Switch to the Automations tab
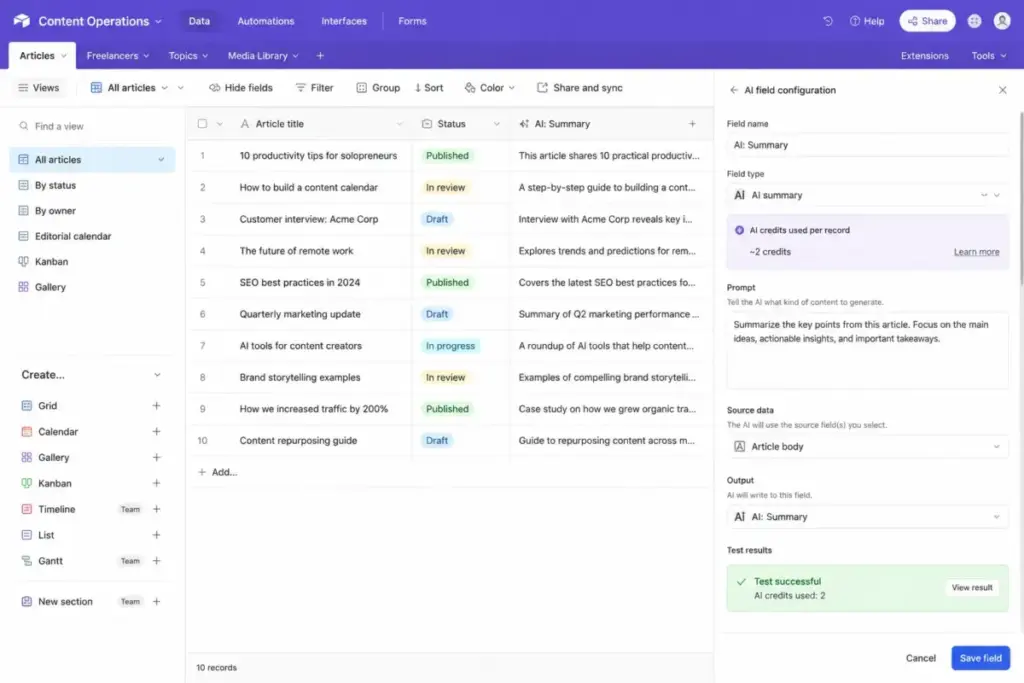Viewport: 1024px width, 683px height. click(266, 21)
